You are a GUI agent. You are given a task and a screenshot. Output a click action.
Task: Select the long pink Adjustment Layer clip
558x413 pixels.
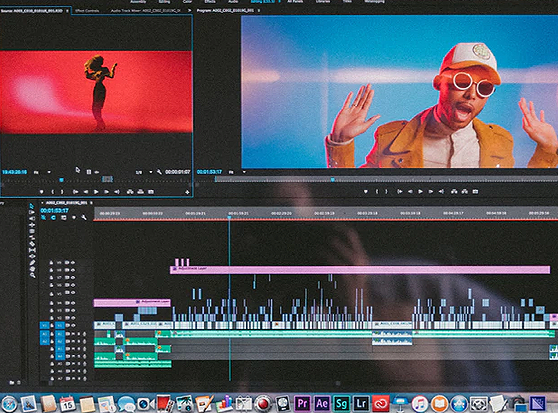(x=360, y=270)
